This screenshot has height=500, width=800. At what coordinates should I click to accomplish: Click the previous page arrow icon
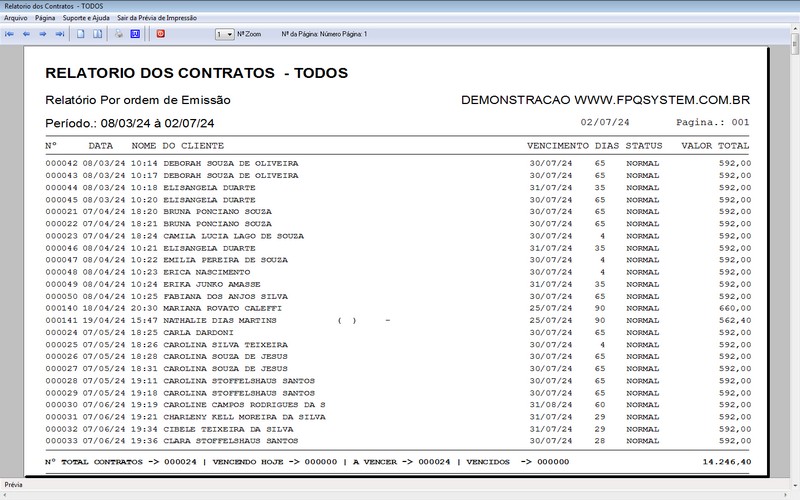[x=26, y=34]
